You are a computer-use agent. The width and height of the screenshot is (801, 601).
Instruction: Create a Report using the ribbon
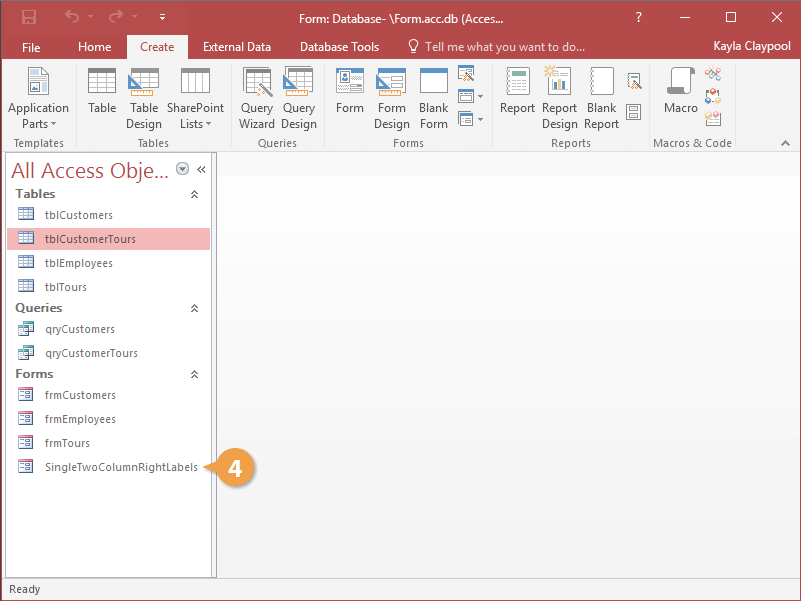(517, 92)
